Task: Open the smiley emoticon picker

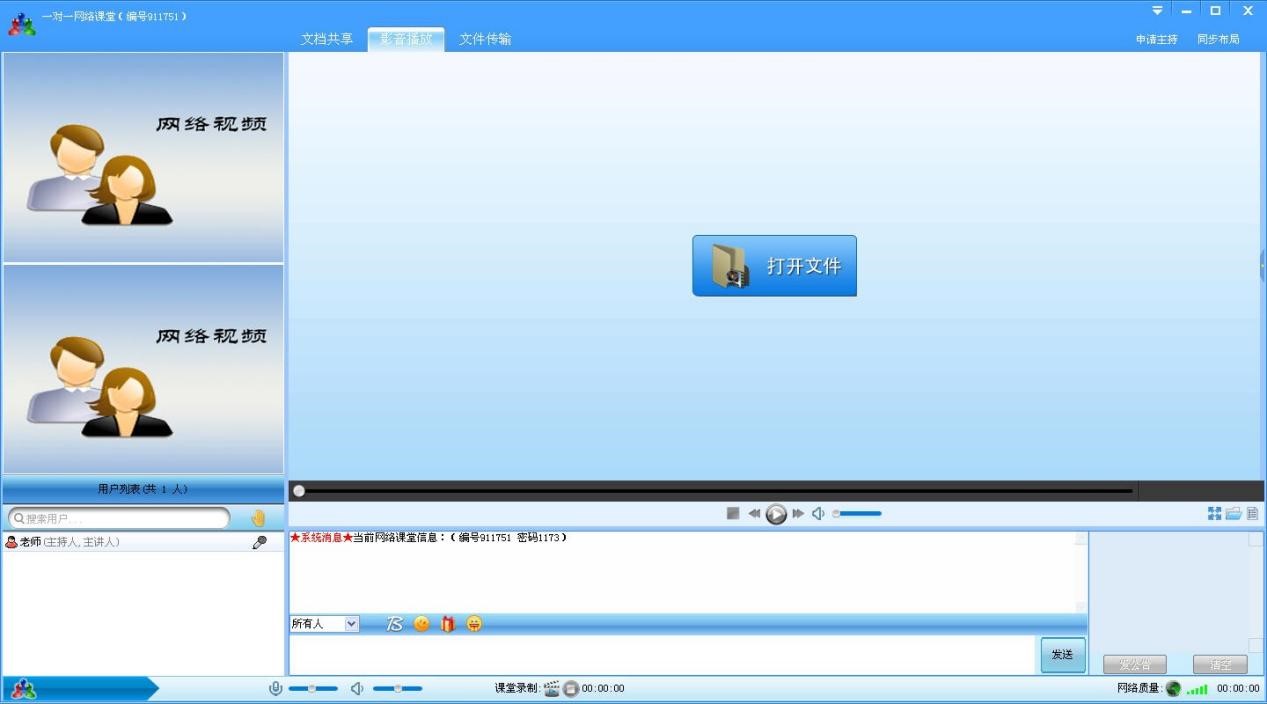Action: (x=421, y=623)
